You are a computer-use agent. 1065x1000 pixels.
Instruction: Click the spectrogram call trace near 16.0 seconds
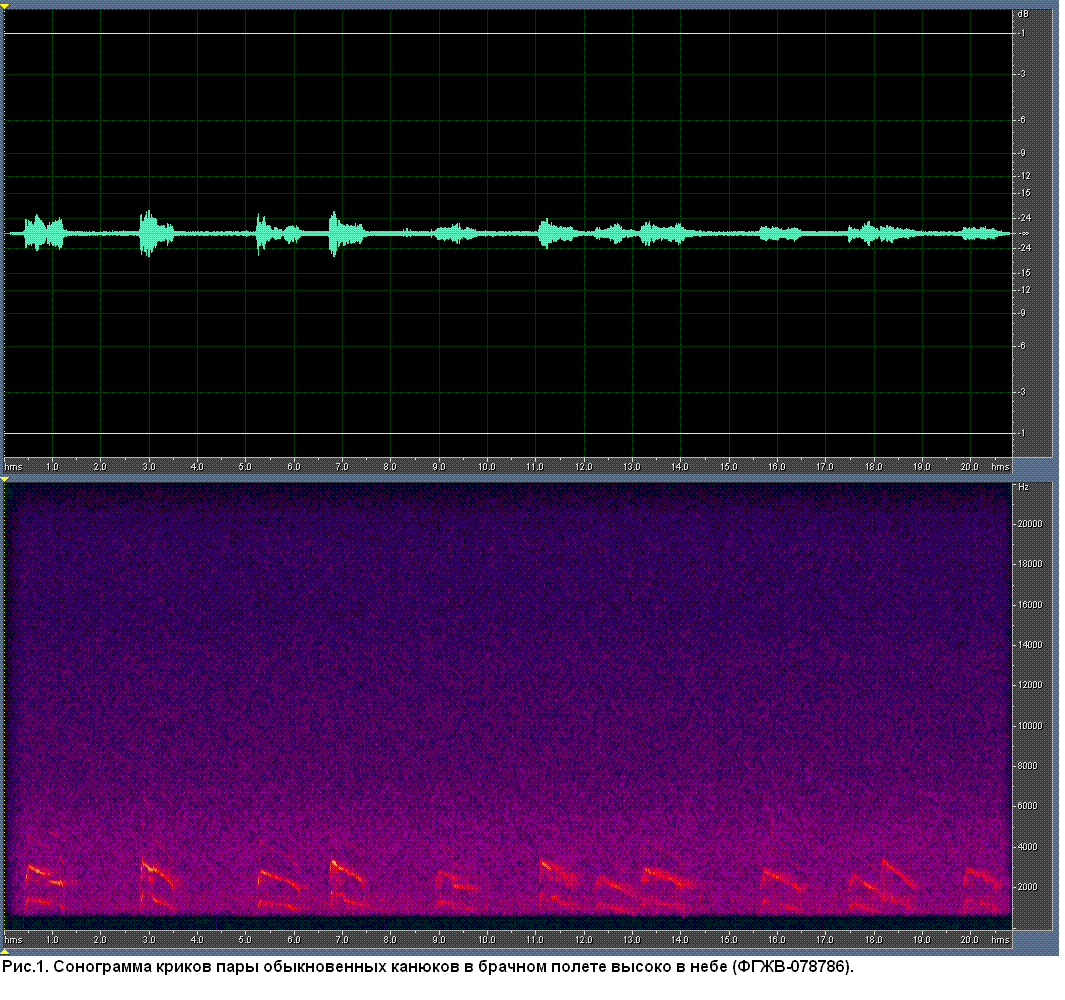click(783, 889)
